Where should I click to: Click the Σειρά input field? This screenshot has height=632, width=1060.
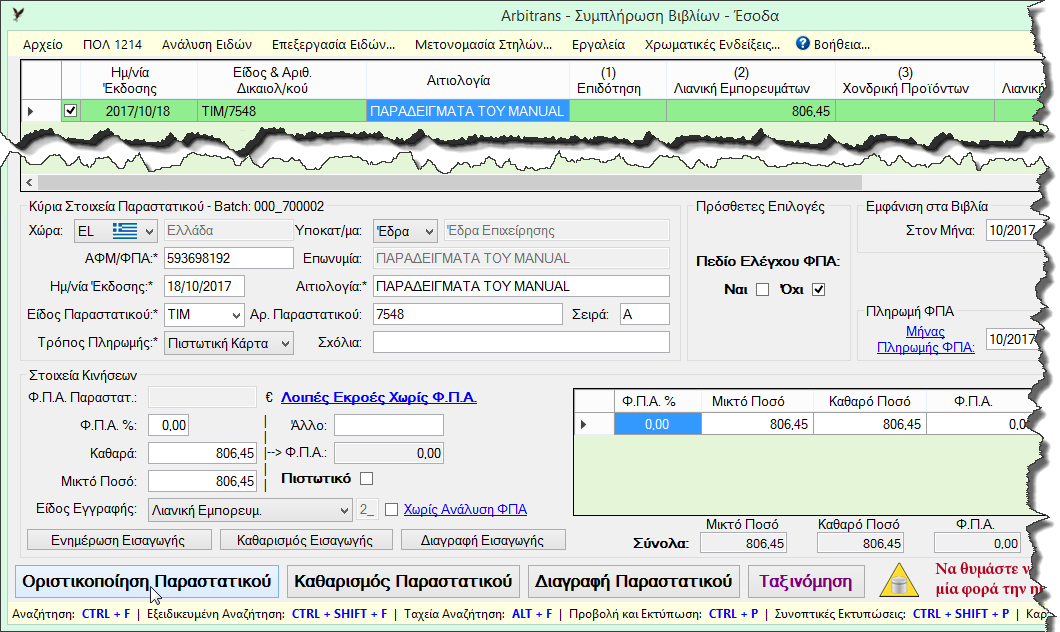[x=645, y=314]
